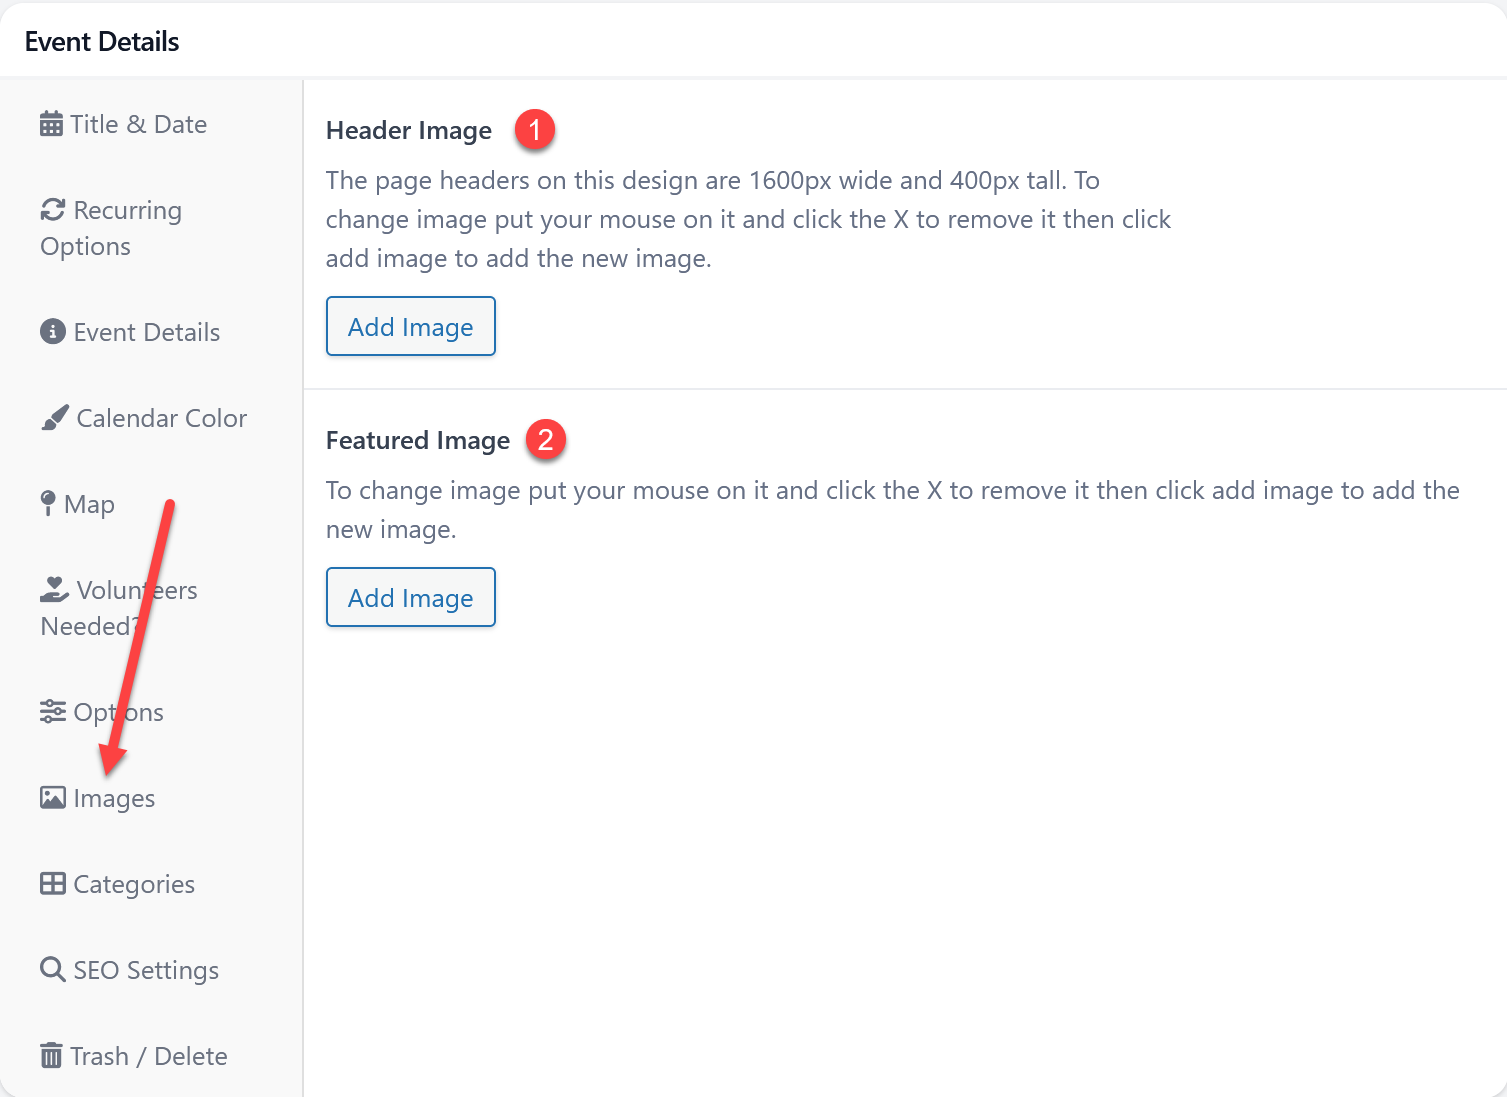Click the sliders icon next to Options

53,712
